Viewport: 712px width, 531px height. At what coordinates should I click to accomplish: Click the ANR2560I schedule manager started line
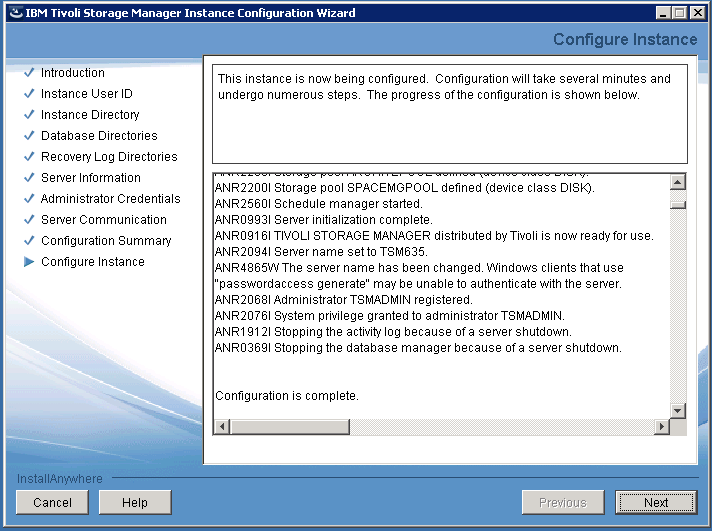pyautogui.click(x=319, y=203)
